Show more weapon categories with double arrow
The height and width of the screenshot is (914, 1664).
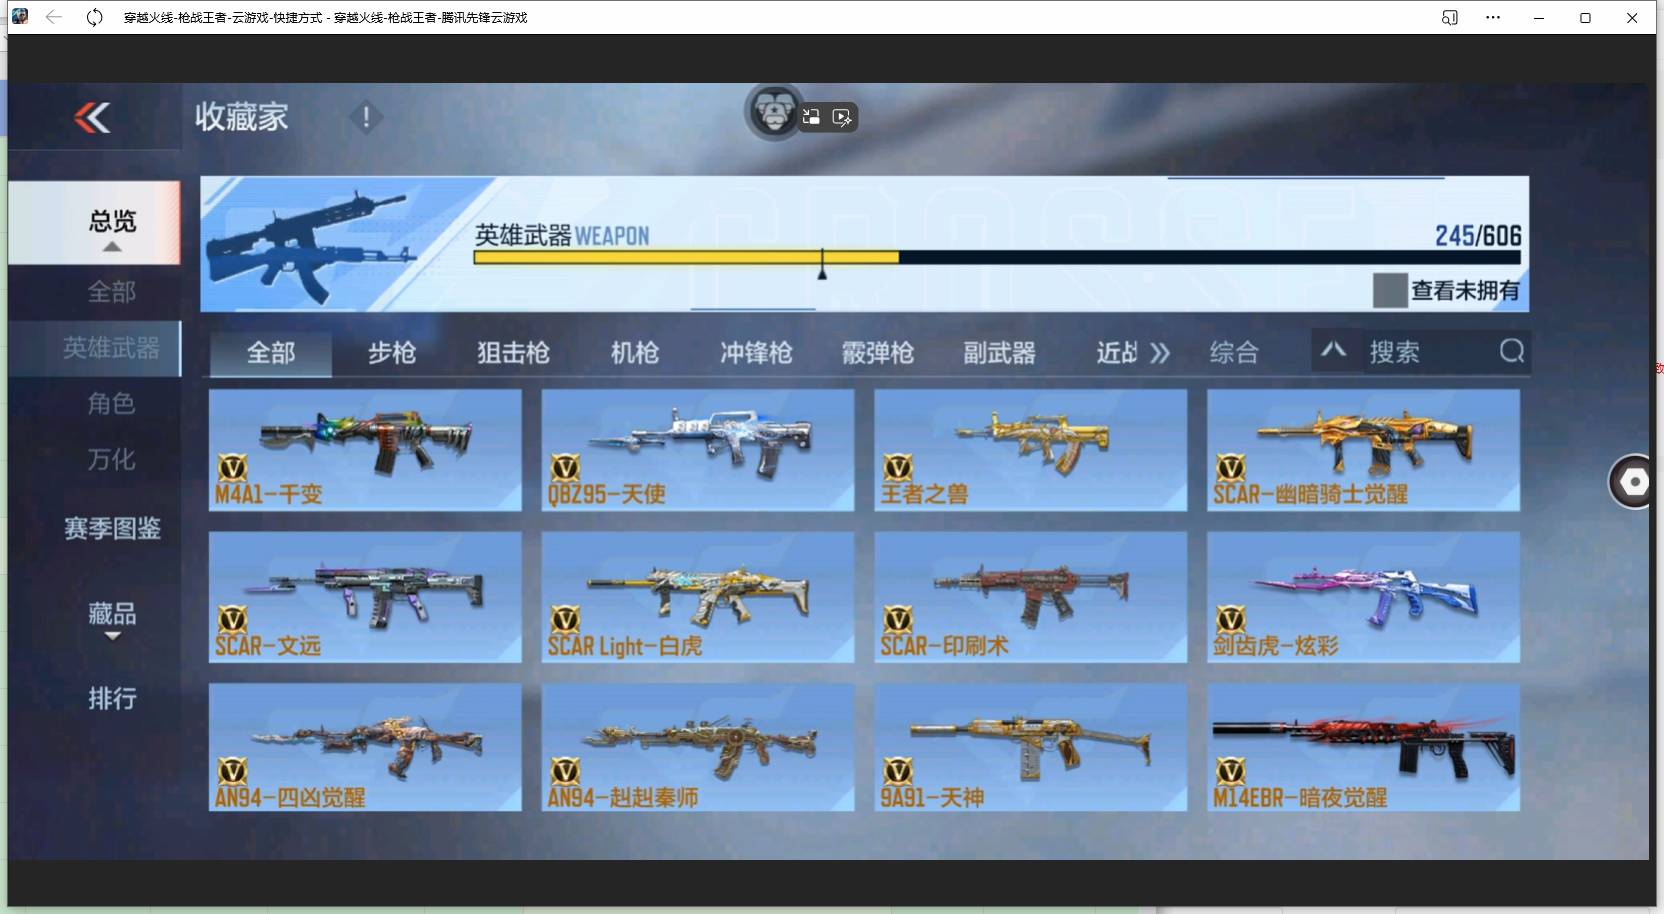(1160, 352)
